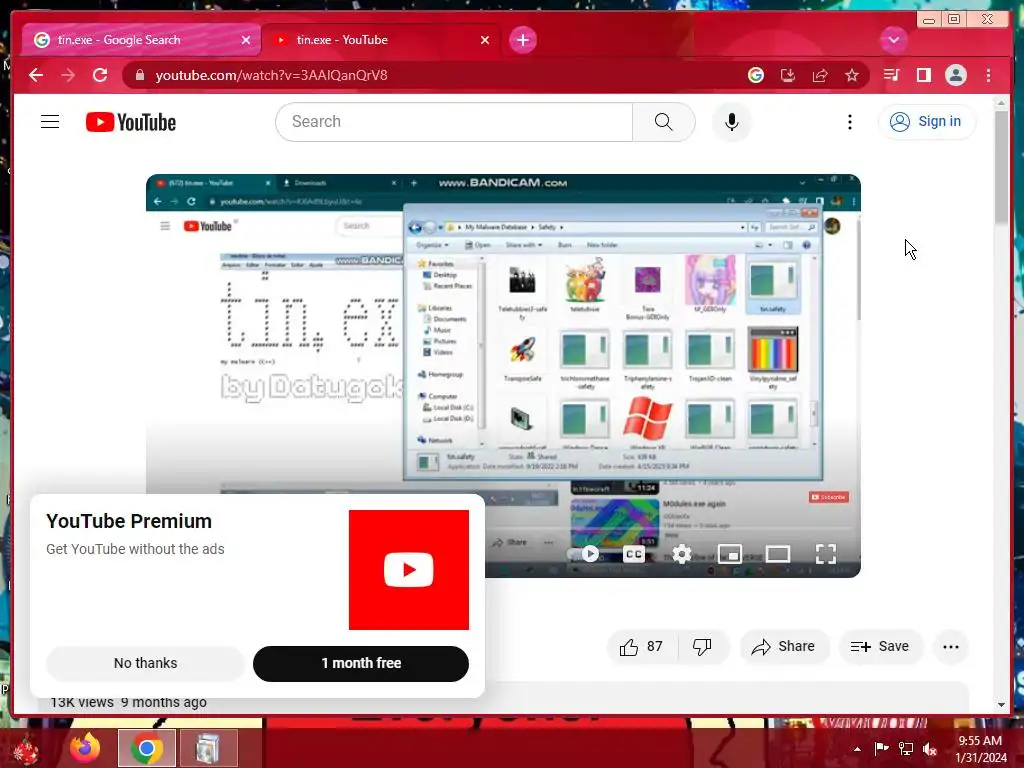Click the YouTube Premium red logo image
This screenshot has width=1024, height=768.
pos(409,570)
